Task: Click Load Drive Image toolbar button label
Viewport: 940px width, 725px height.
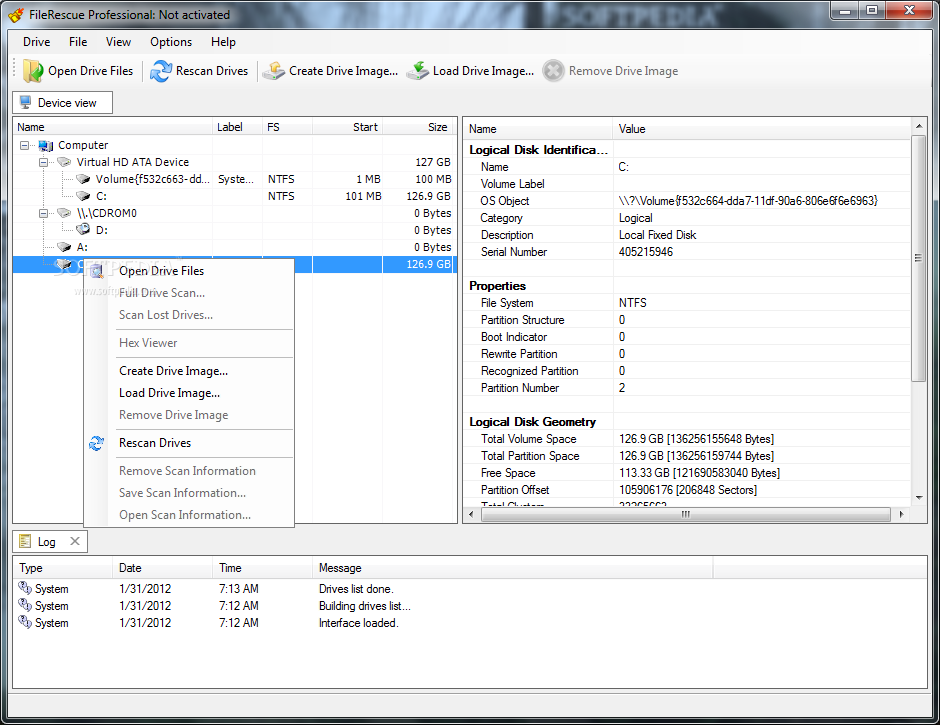Action: [483, 71]
